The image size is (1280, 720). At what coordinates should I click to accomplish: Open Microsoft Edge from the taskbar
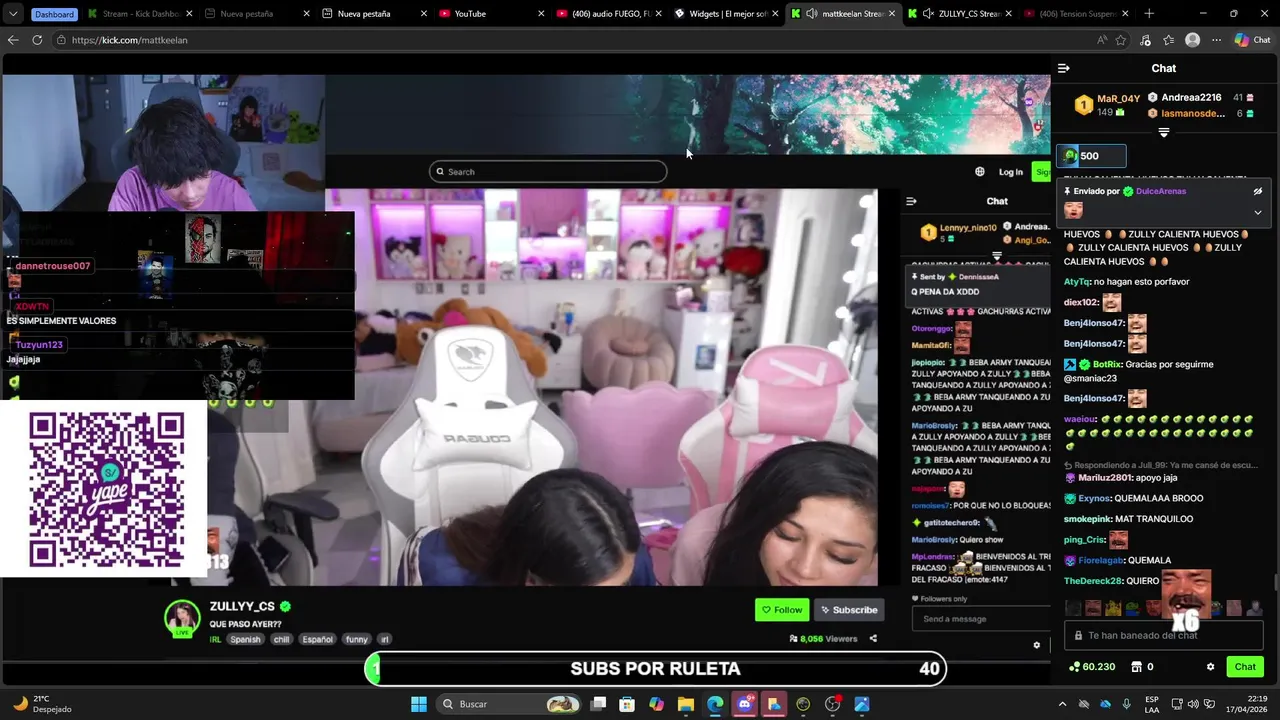[715, 704]
